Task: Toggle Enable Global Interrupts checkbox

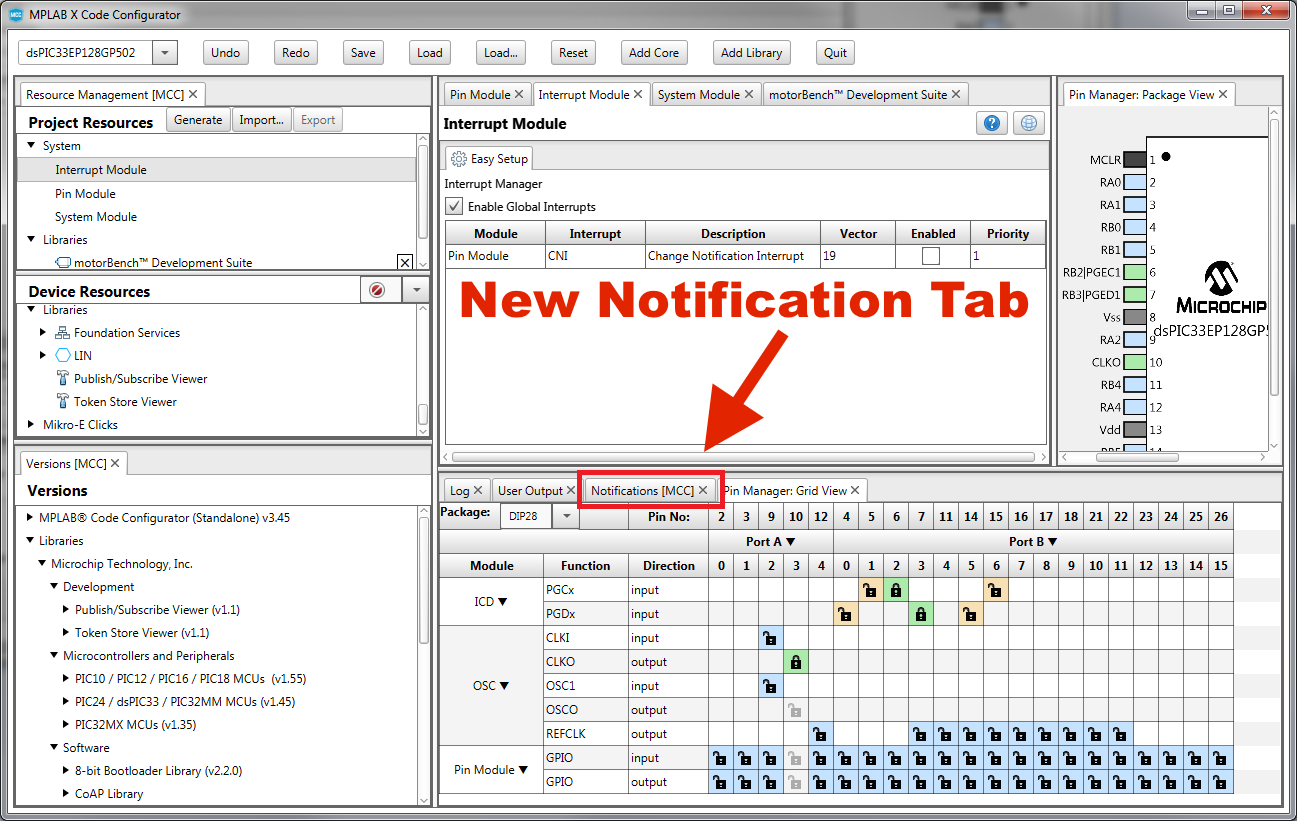Action: pos(455,207)
